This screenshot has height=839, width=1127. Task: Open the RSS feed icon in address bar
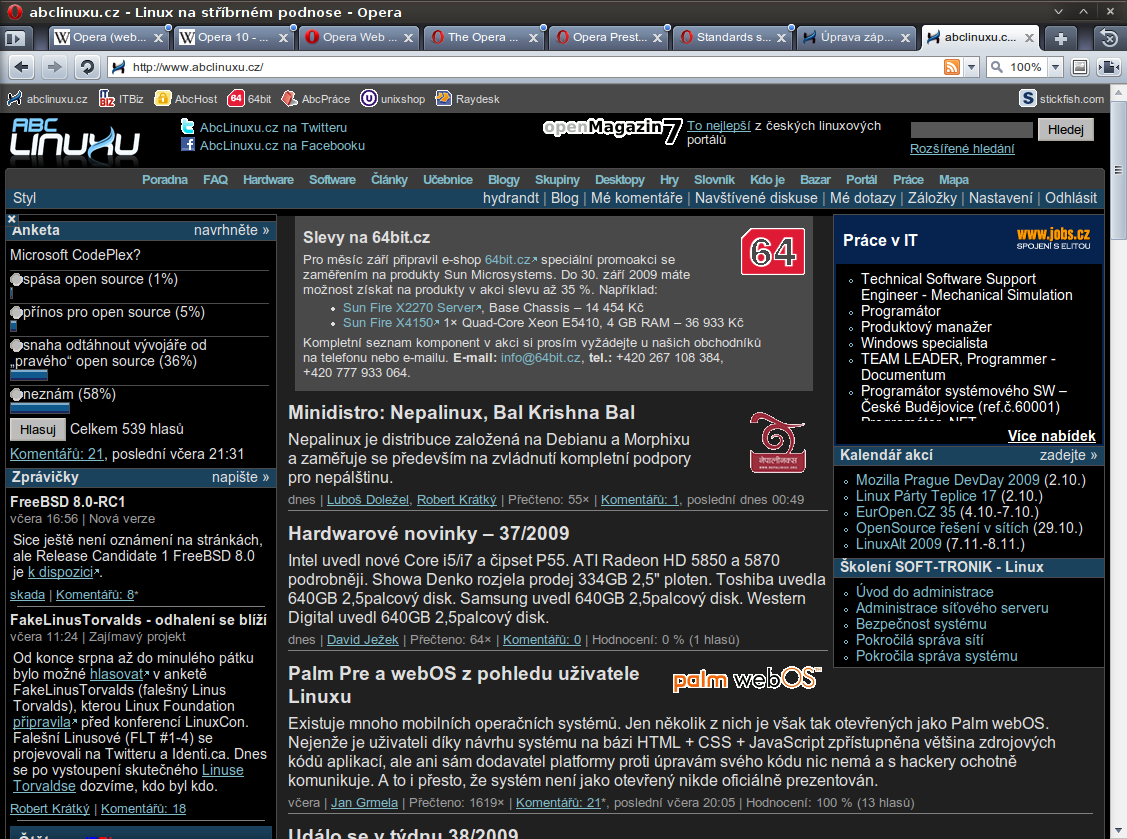tap(952, 67)
